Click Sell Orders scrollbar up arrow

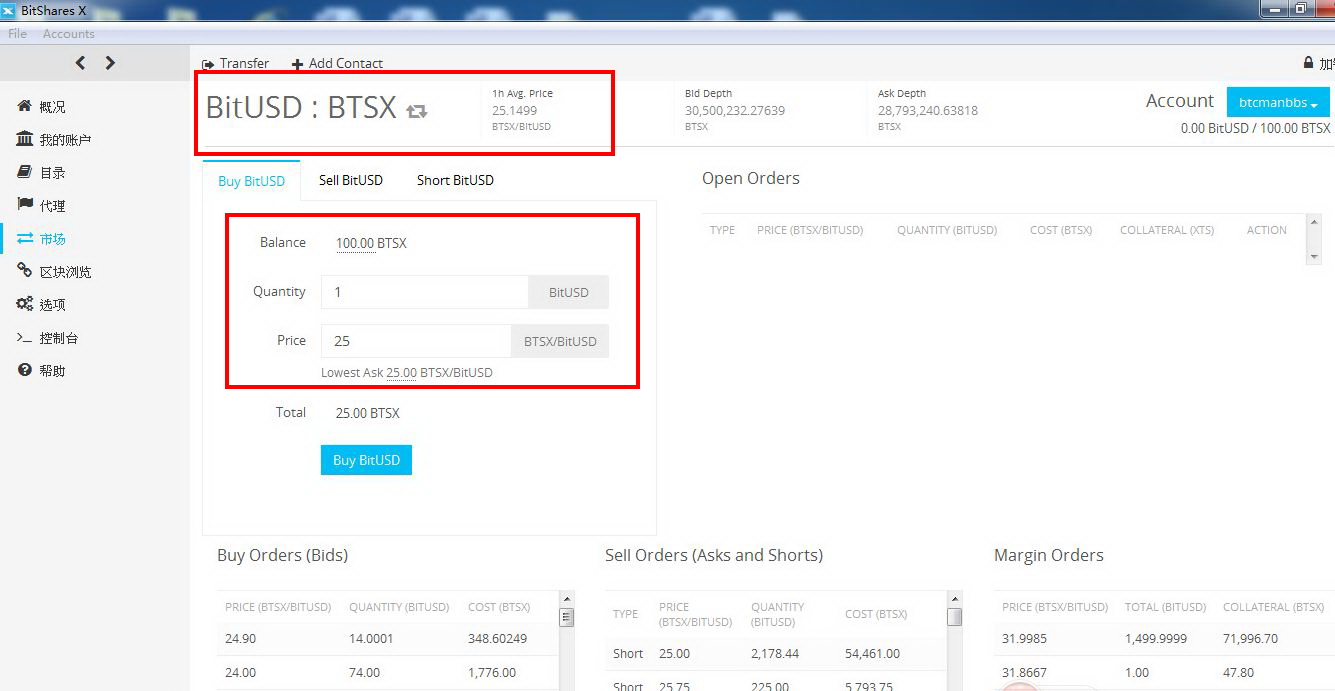pyautogui.click(x=954, y=599)
